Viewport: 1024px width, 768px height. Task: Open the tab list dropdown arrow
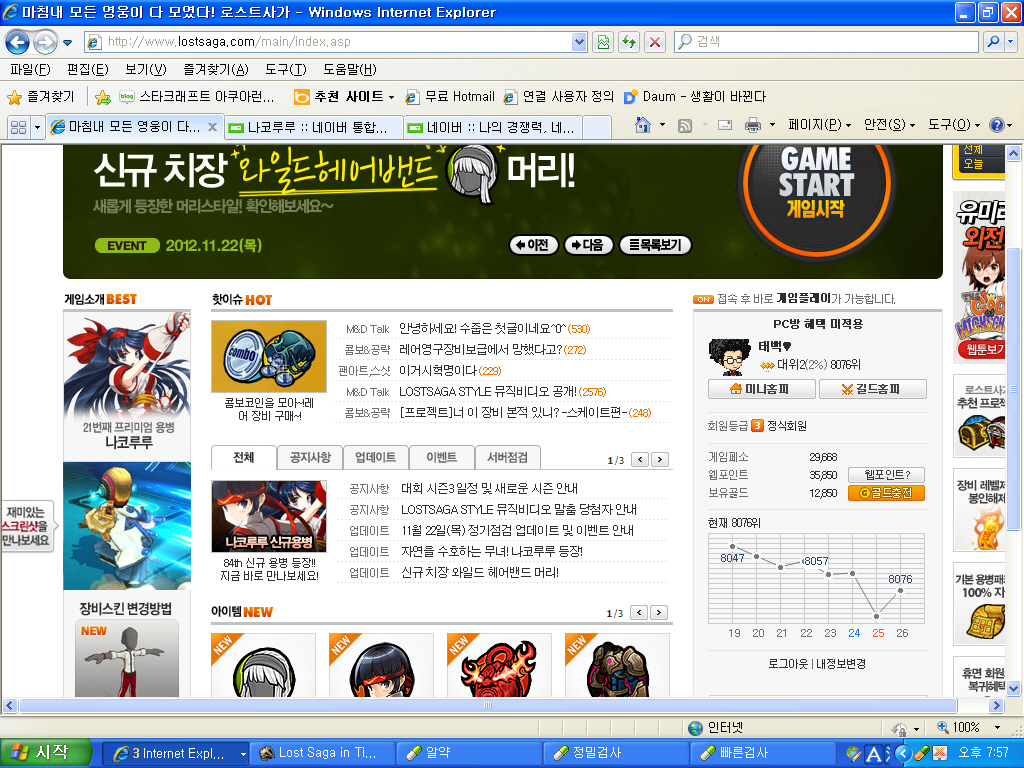(x=37, y=127)
